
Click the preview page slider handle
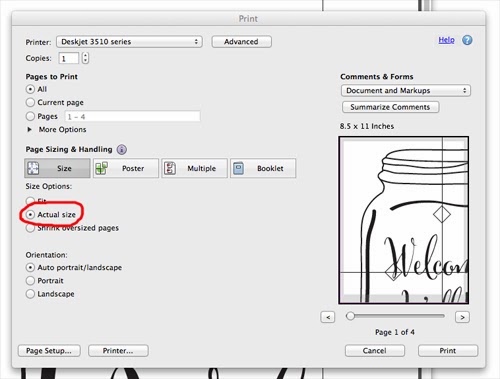(x=350, y=316)
